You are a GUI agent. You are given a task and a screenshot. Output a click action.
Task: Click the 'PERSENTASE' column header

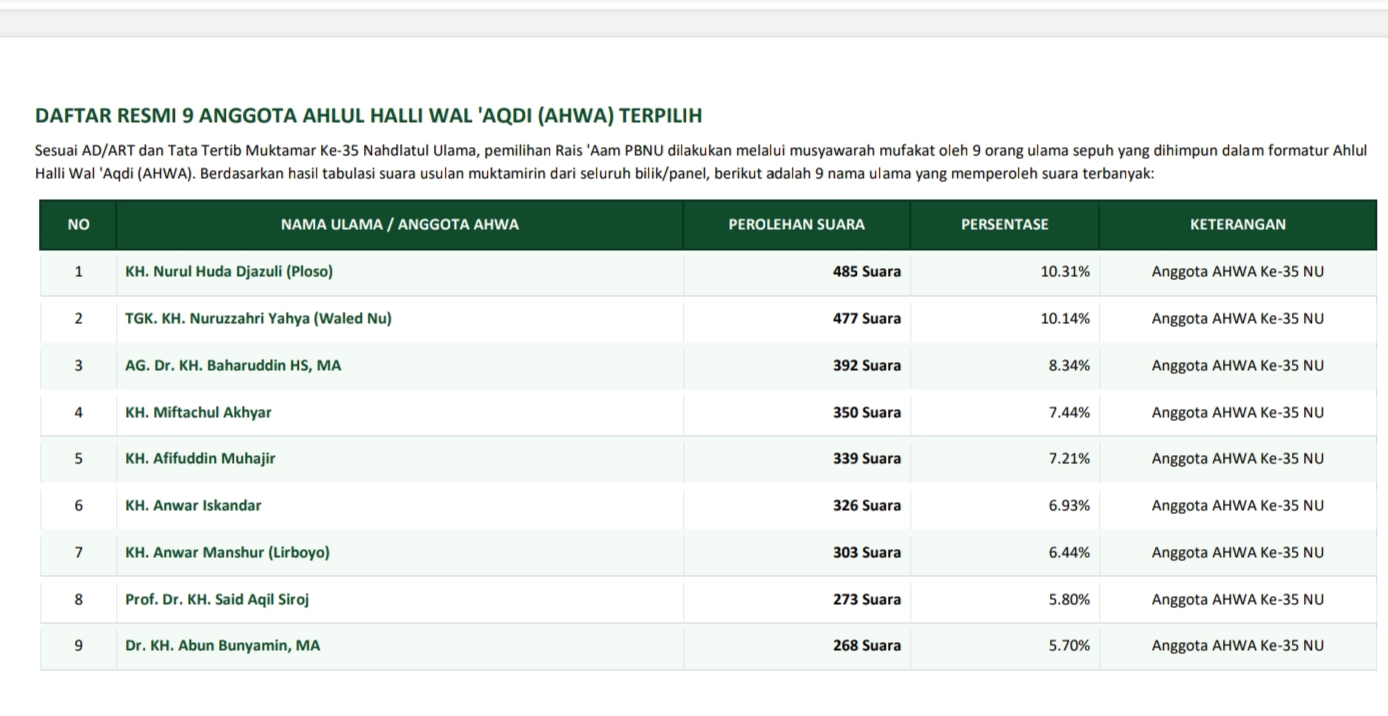(1005, 225)
